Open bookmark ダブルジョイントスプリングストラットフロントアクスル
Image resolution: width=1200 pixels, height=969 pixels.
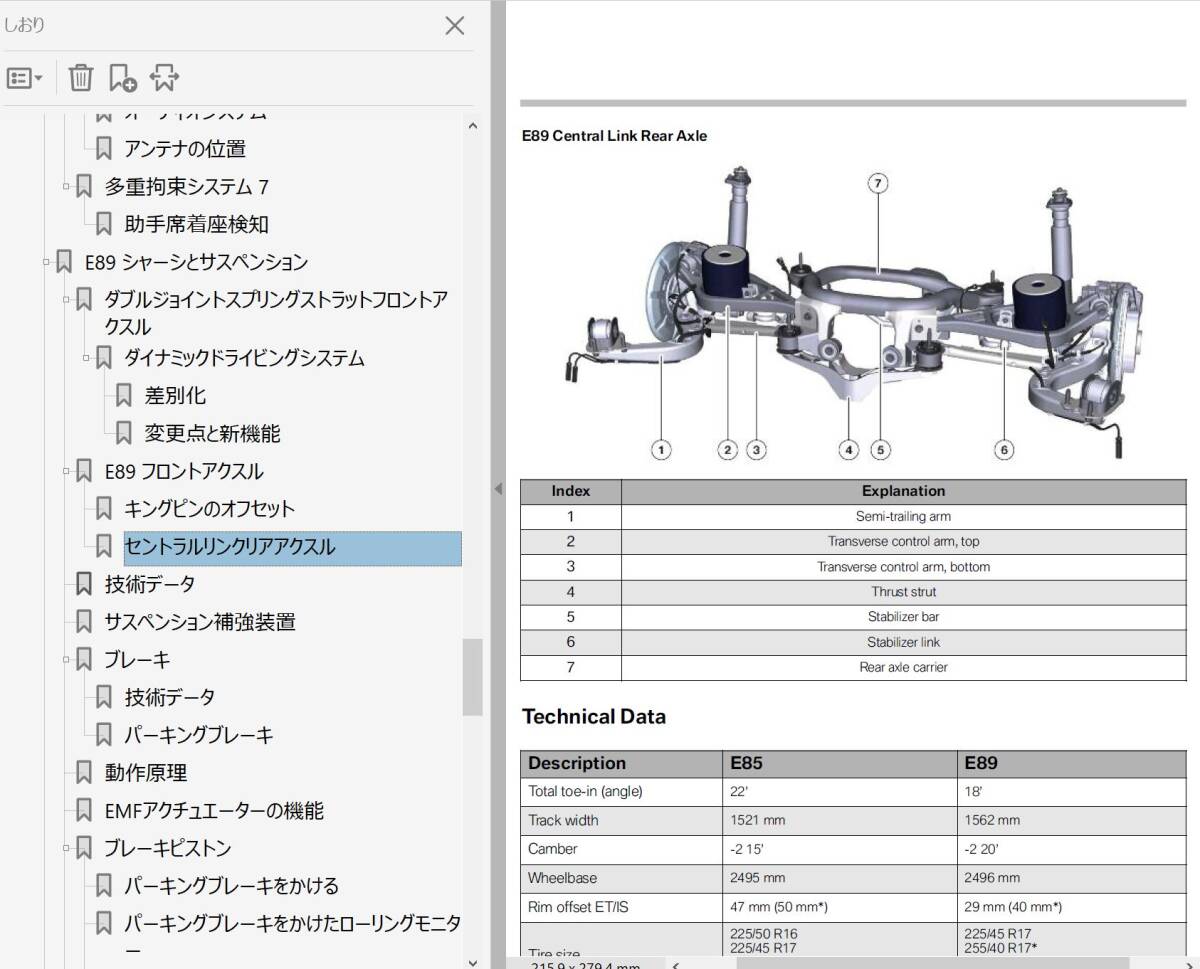pos(276,313)
